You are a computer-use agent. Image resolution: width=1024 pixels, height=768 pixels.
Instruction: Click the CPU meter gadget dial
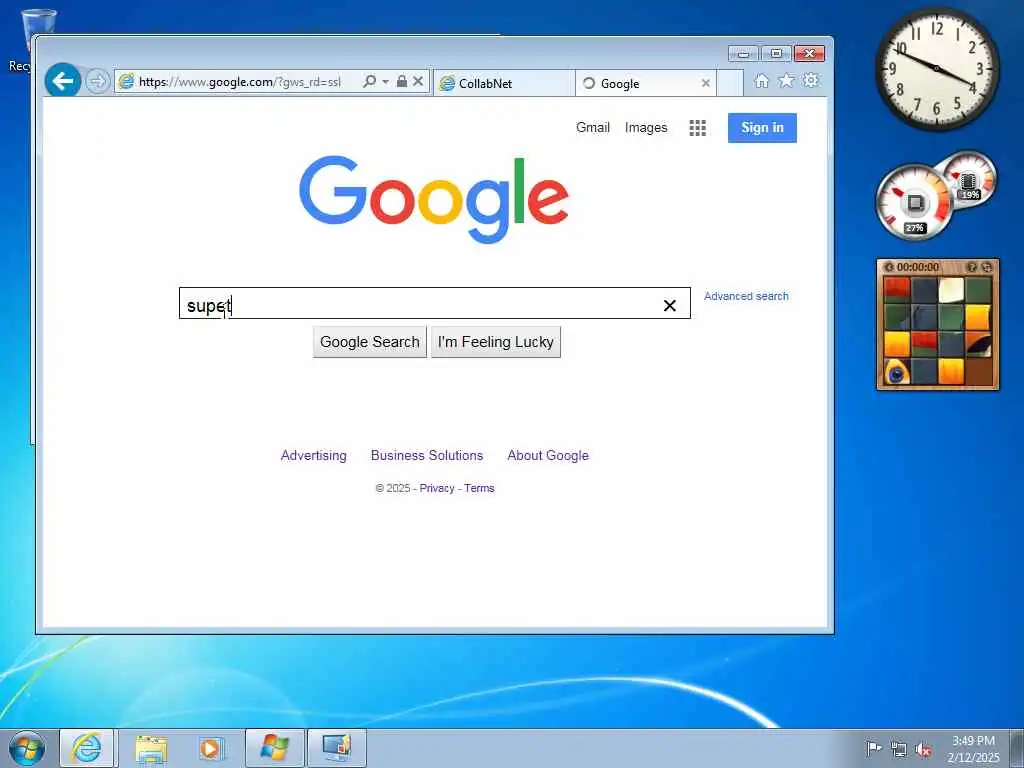pos(914,202)
